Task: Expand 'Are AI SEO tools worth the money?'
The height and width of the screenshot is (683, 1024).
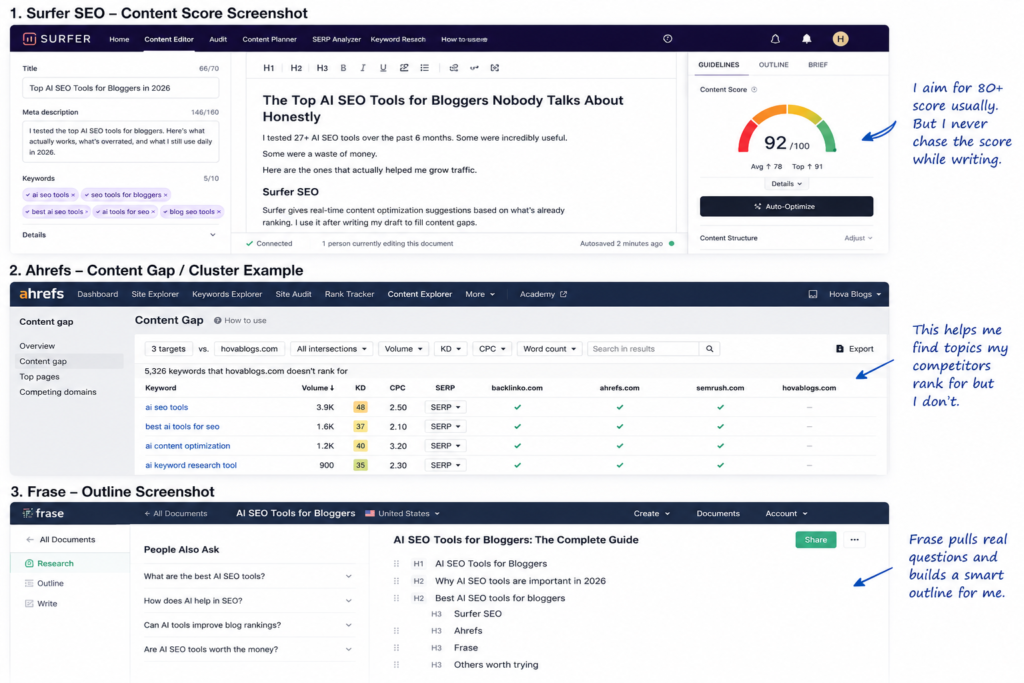Action: (248, 650)
